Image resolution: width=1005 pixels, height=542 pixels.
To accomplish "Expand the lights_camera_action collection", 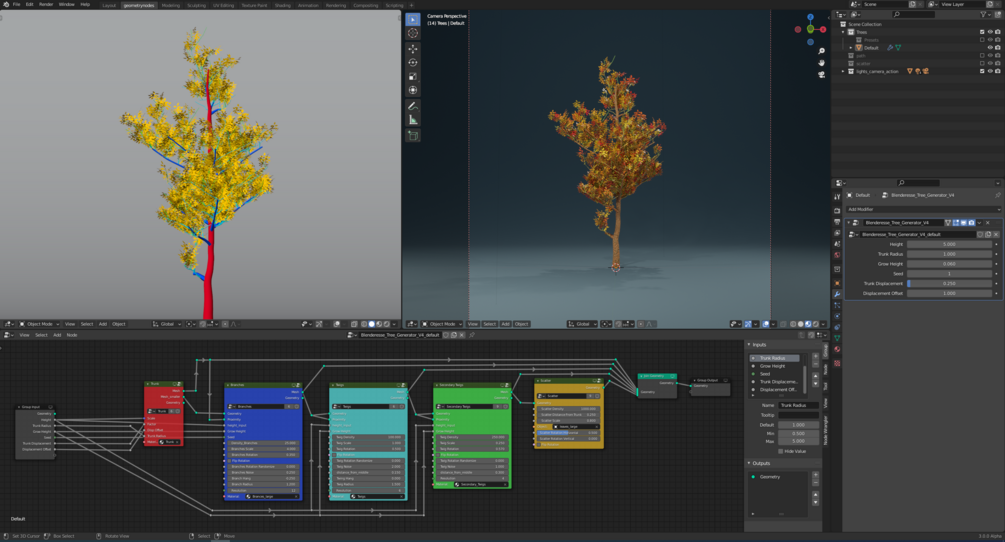I will pos(843,71).
